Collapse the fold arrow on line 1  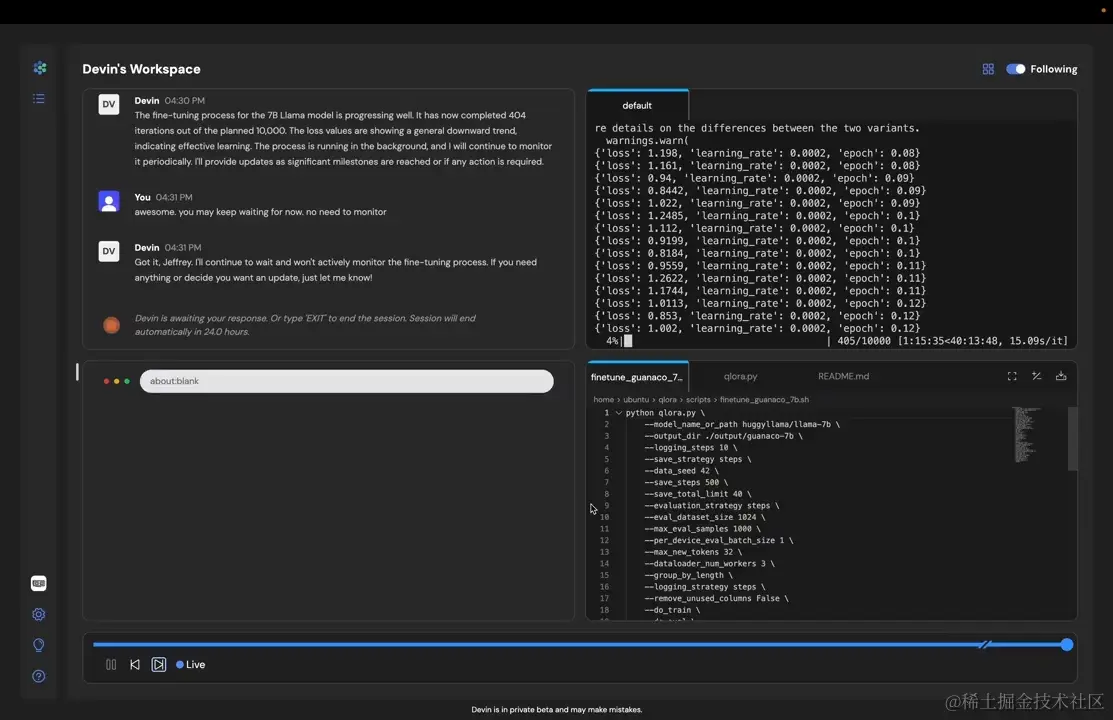click(x=619, y=413)
